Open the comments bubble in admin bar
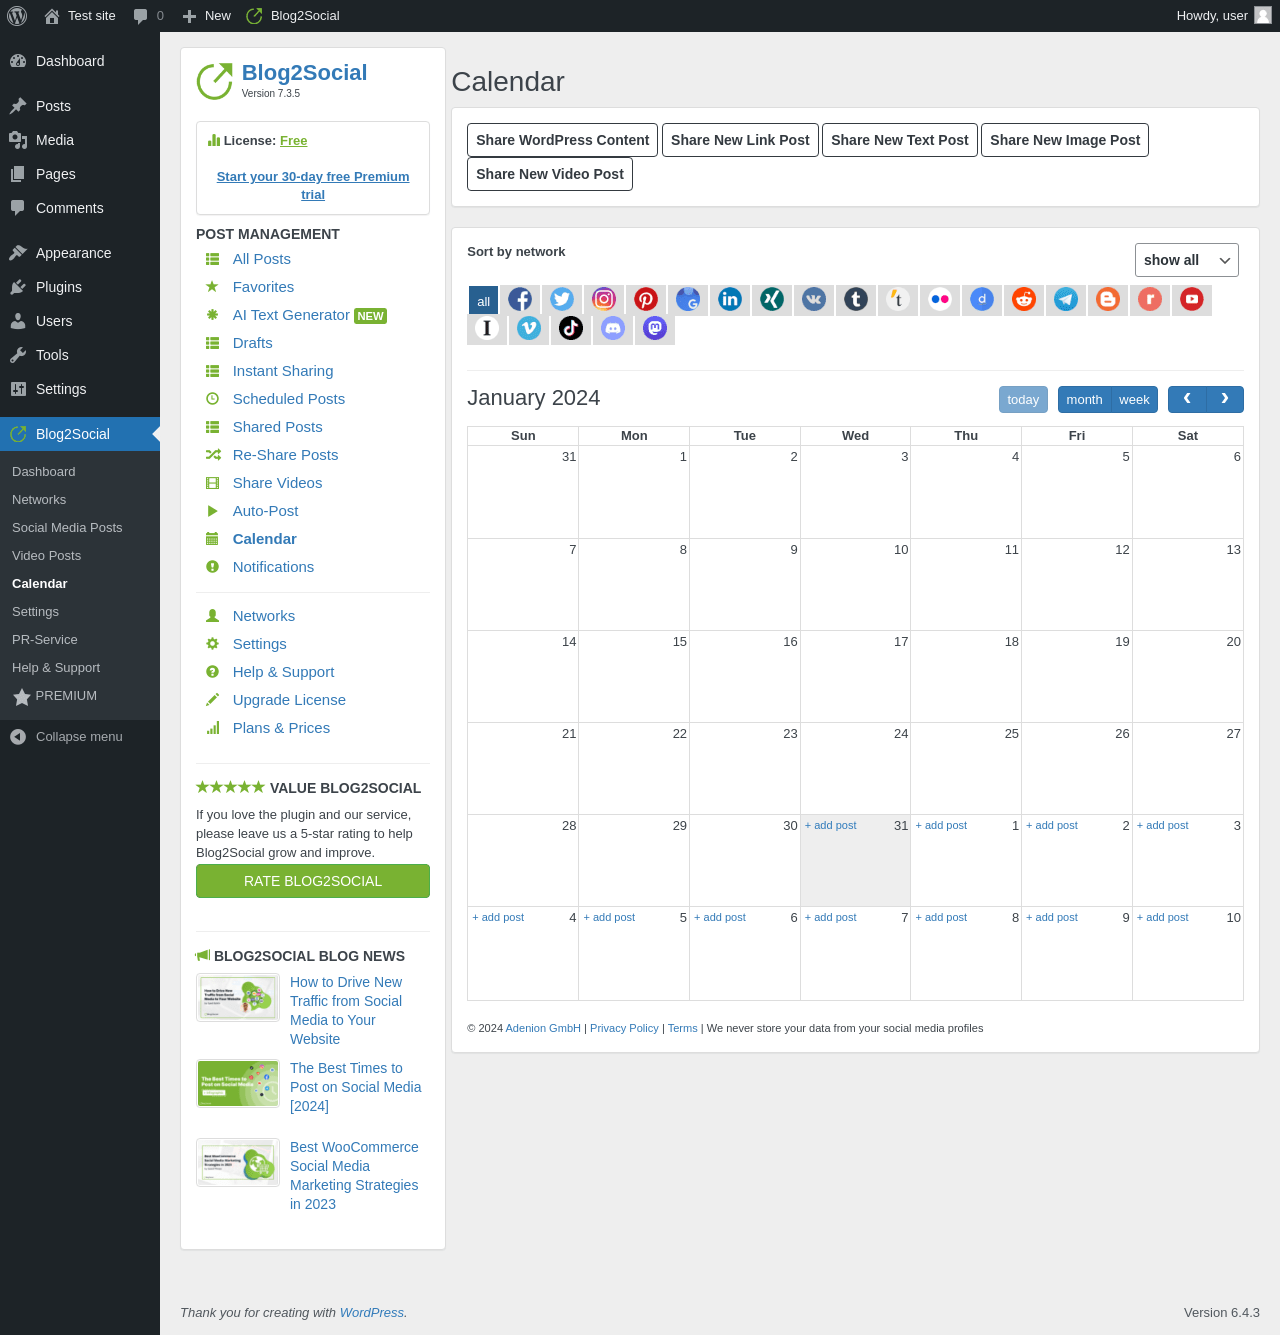Image resolution: width=1280 pixels, height=1335 pixels. 148,16
